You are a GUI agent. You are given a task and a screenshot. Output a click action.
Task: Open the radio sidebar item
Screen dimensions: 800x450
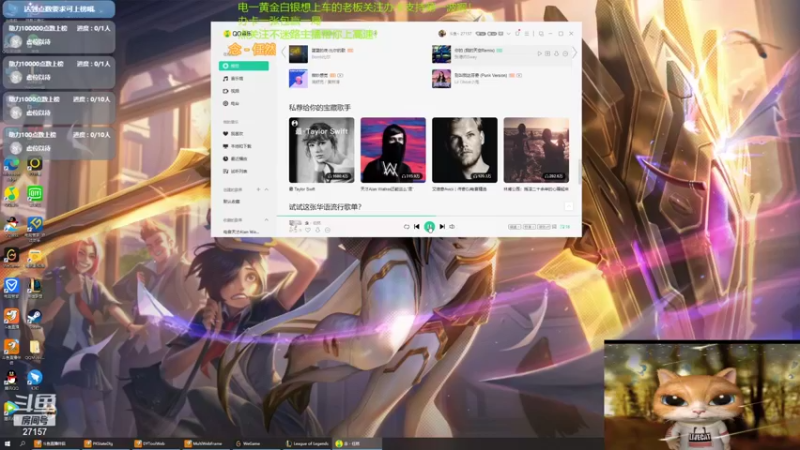click(231, 103)
